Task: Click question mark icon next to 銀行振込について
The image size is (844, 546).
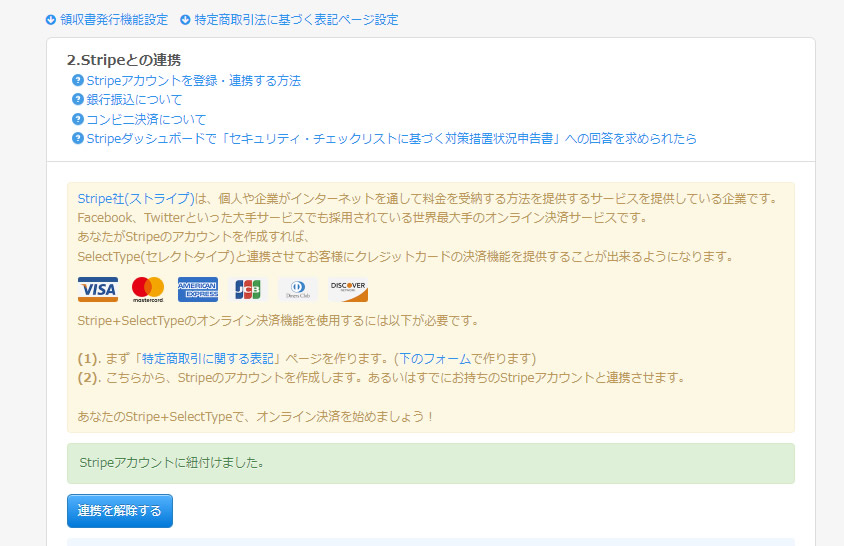Action: pos(77,100)
